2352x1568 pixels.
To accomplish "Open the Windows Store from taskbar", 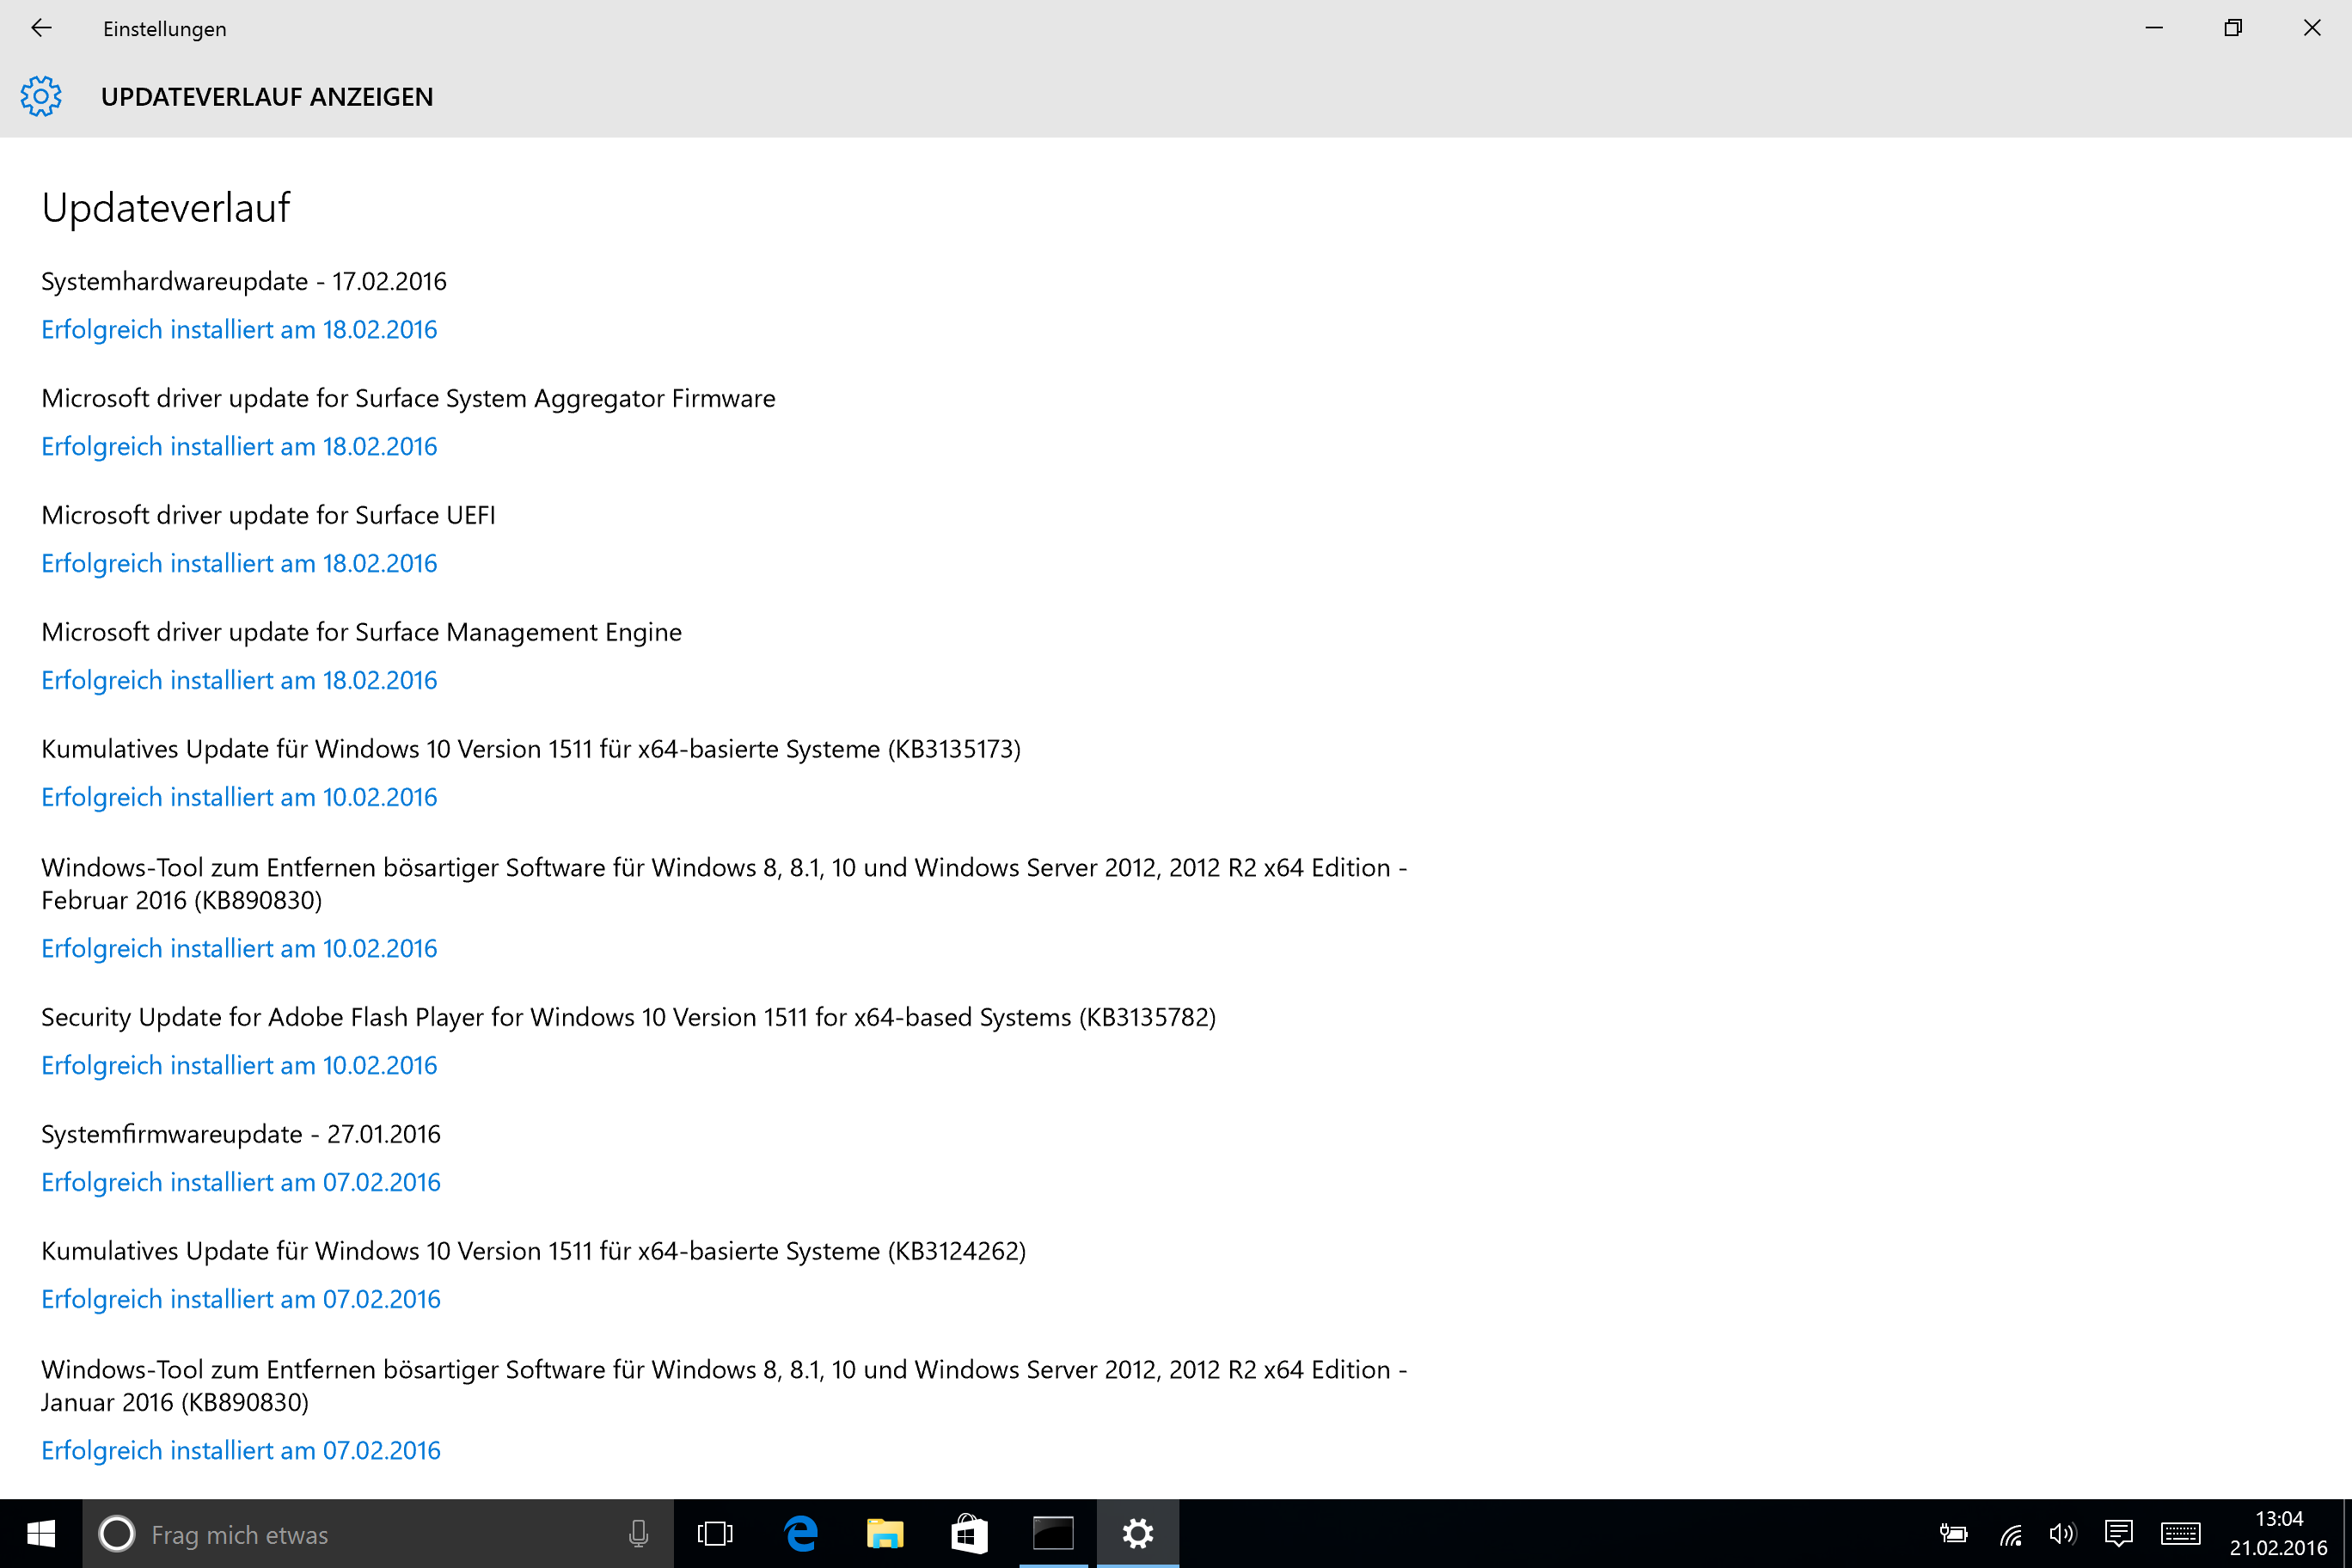I will coord(969,1533).
